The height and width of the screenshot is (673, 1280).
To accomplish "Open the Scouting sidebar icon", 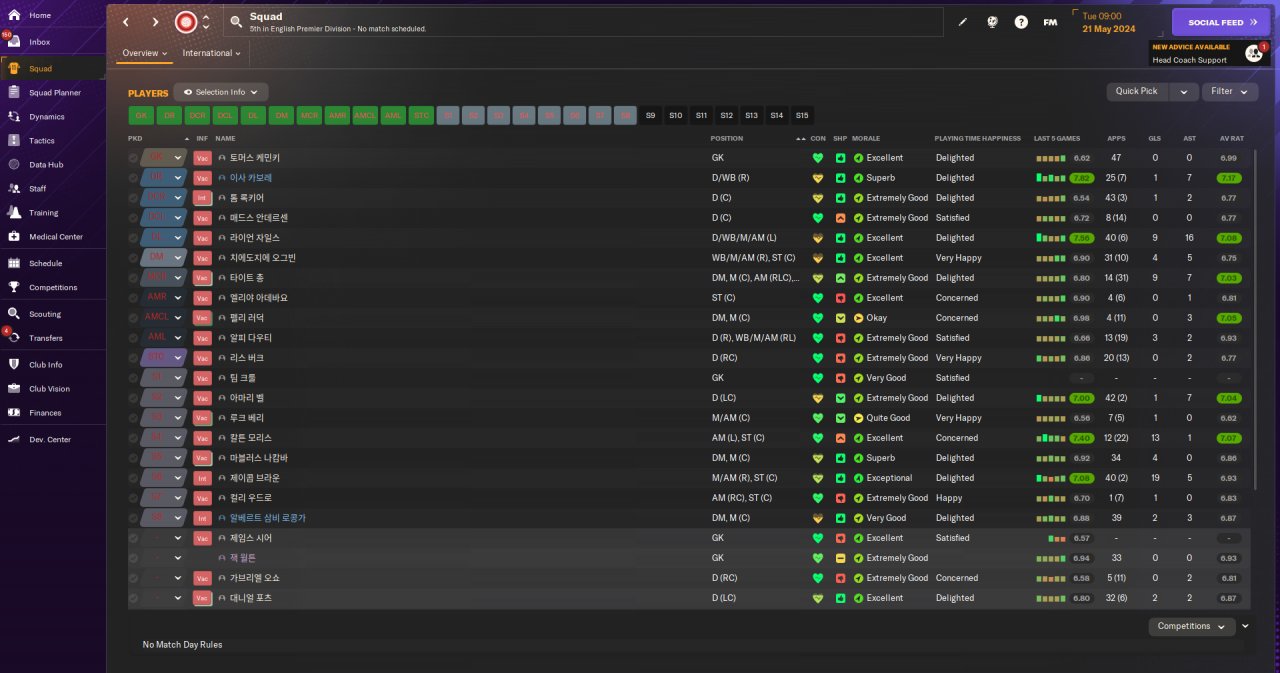I will (x=14, y=314).
